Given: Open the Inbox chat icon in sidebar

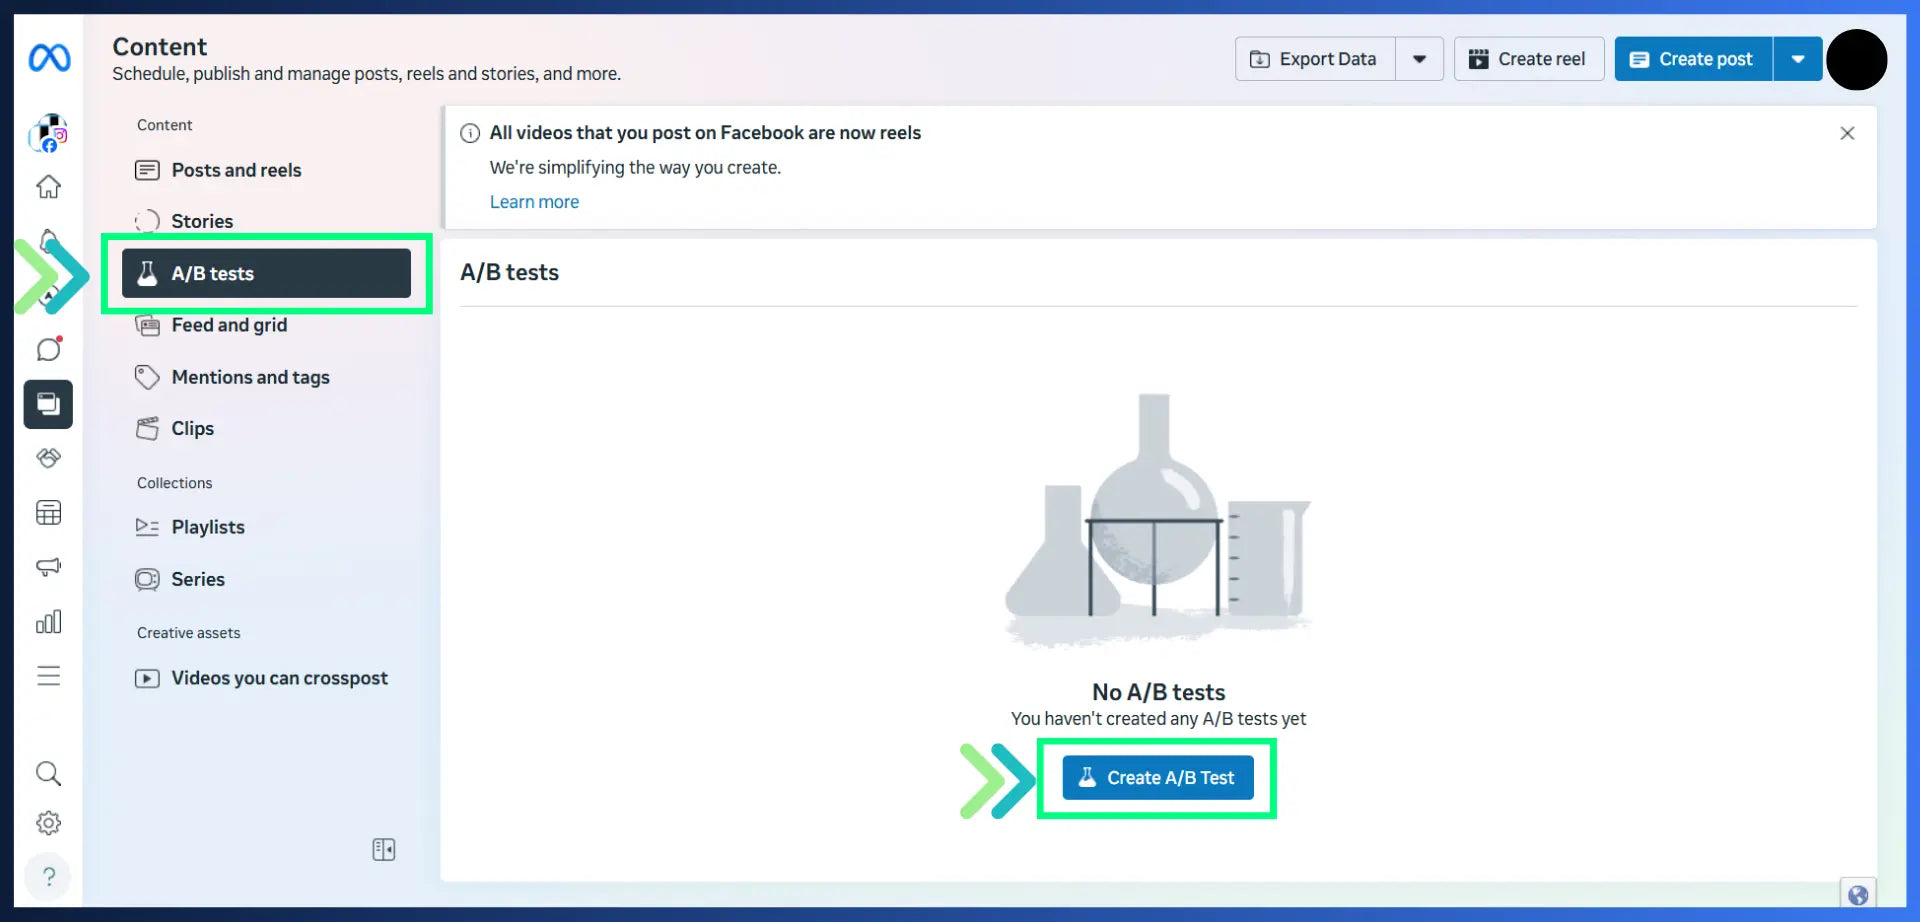Looking at the screenshot, I should point(48,349).
